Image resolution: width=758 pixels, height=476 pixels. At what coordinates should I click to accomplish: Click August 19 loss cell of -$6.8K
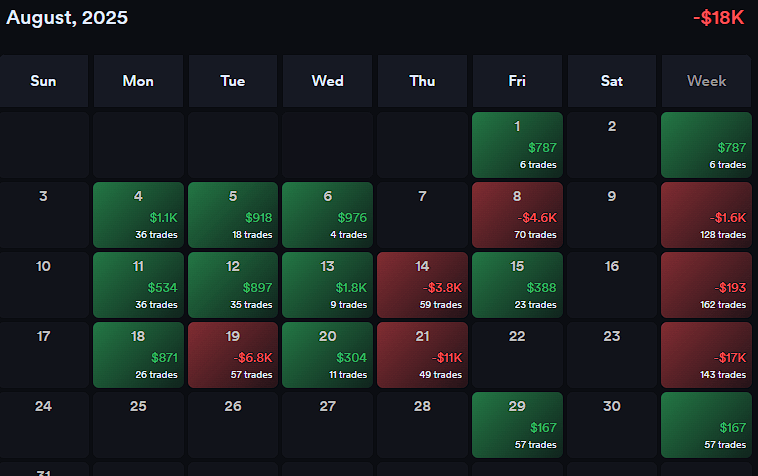coord(232,354)
